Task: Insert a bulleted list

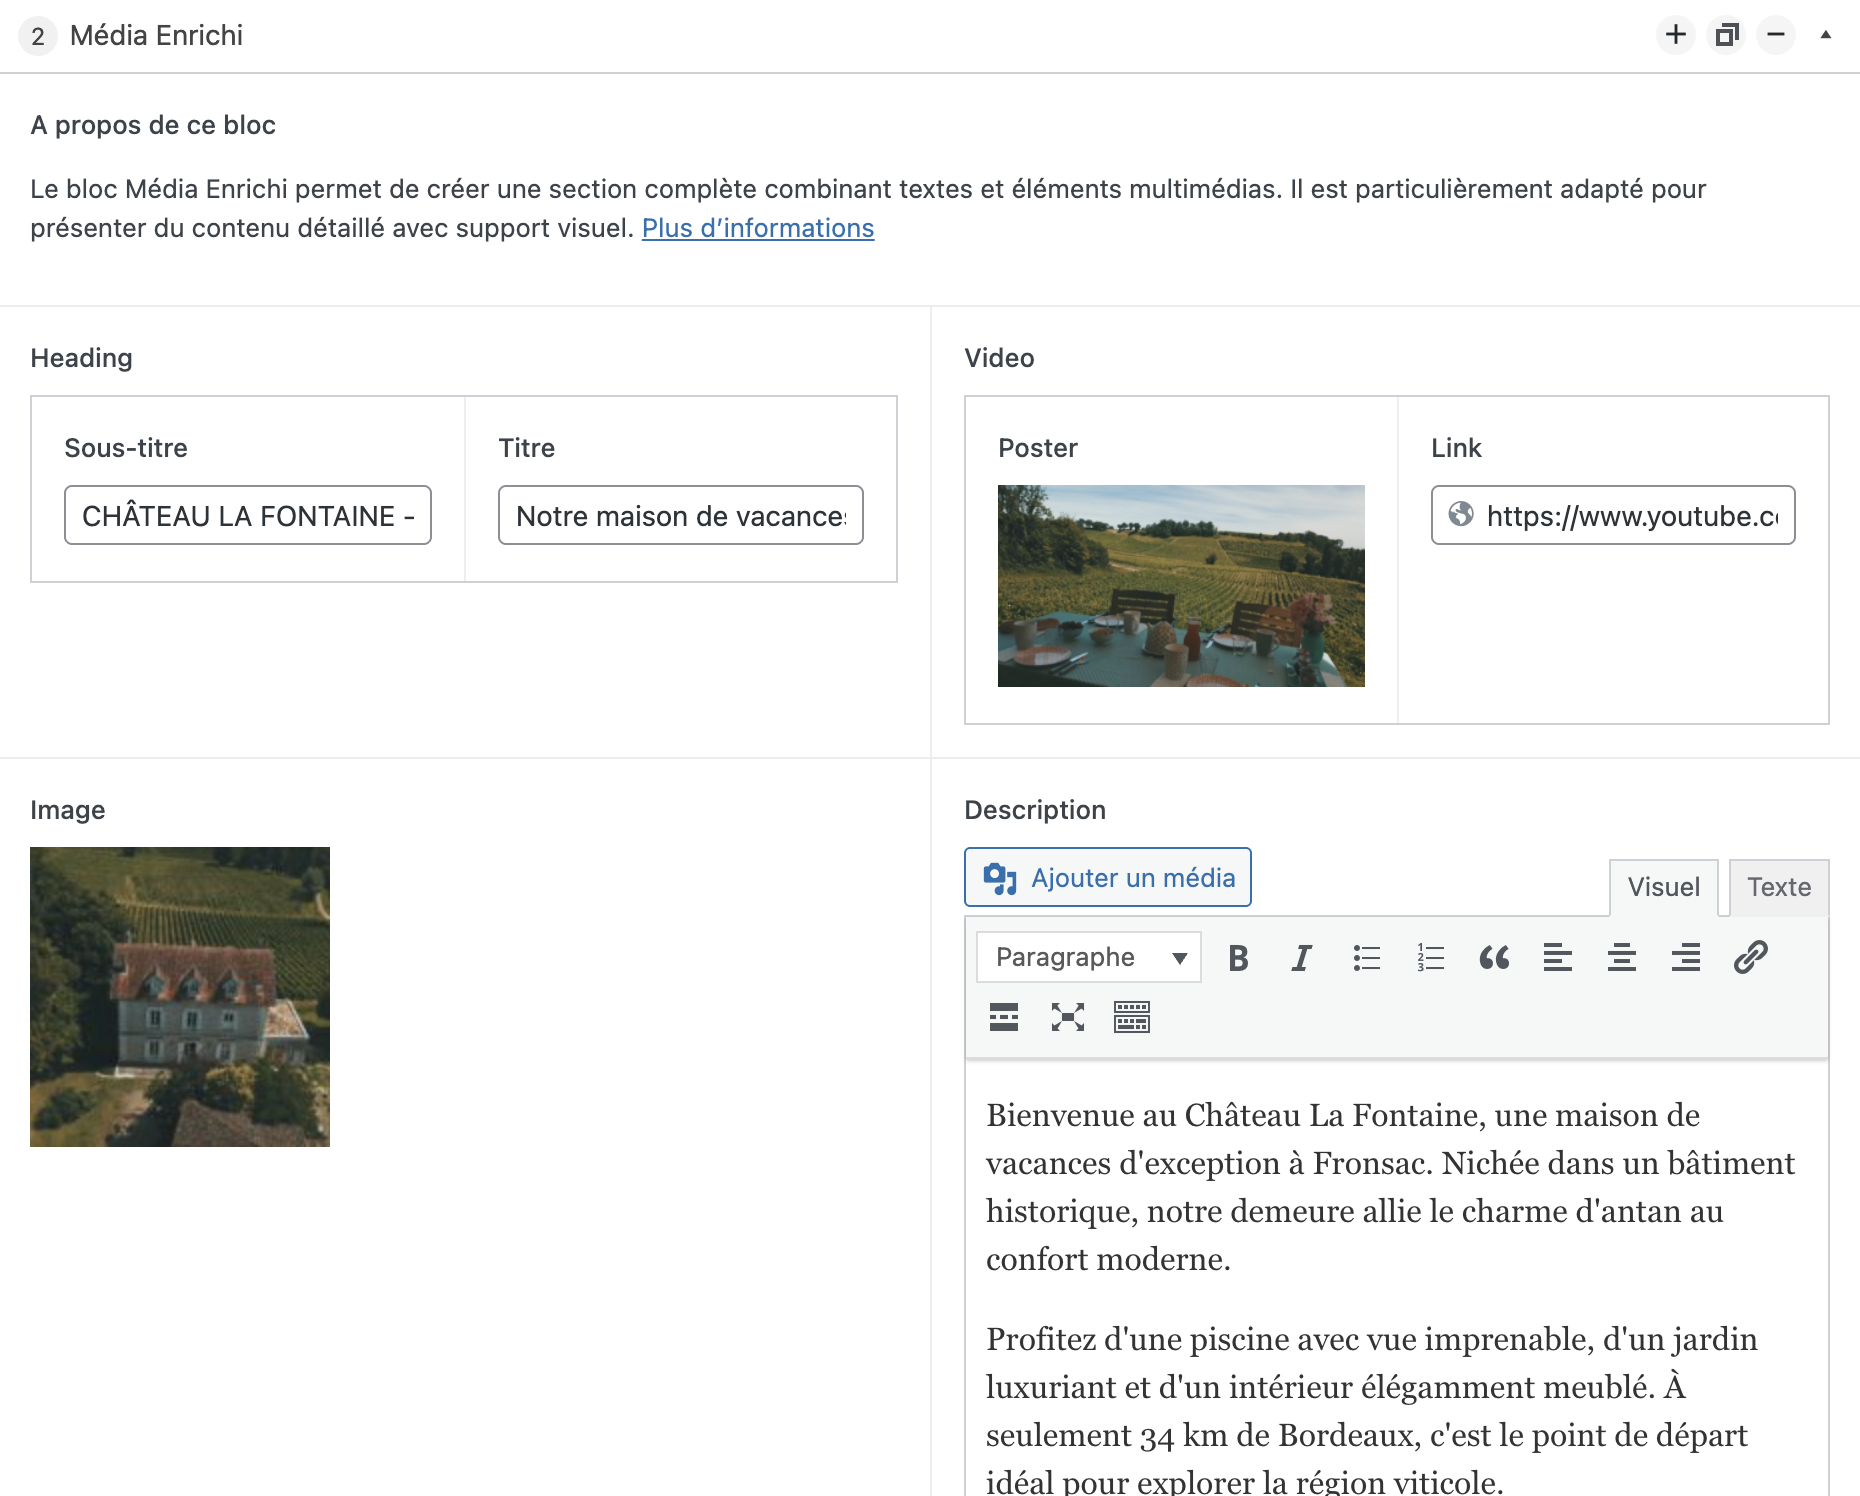Action: point(1366,958)
